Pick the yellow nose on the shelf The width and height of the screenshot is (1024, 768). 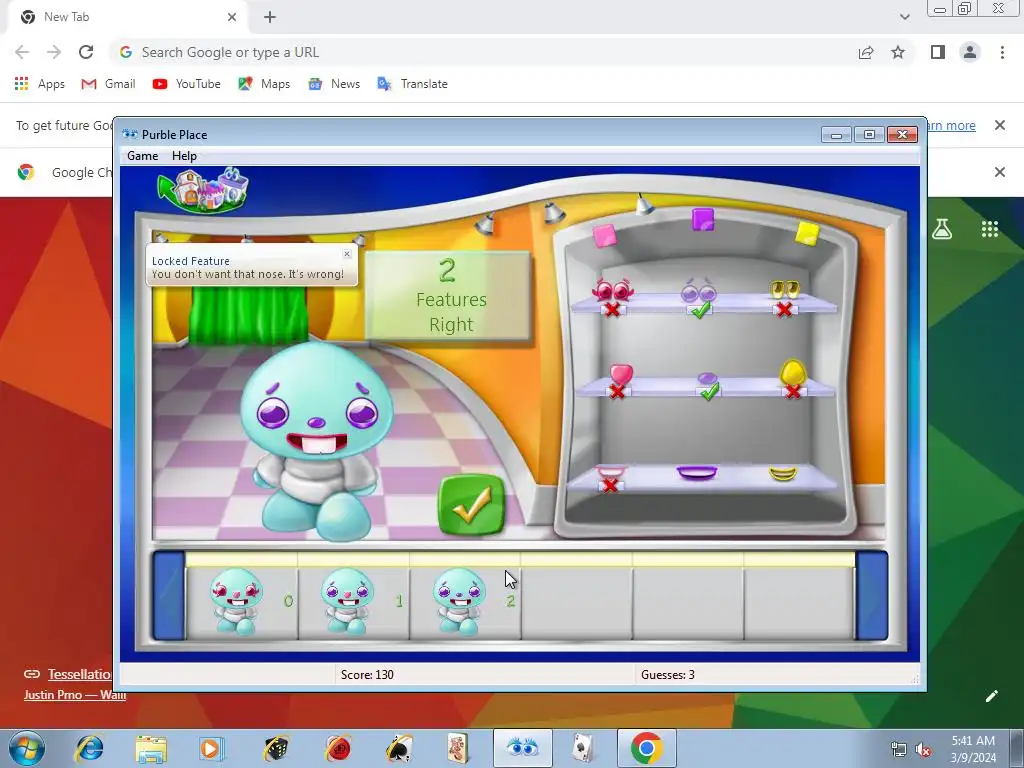[792, 372]
